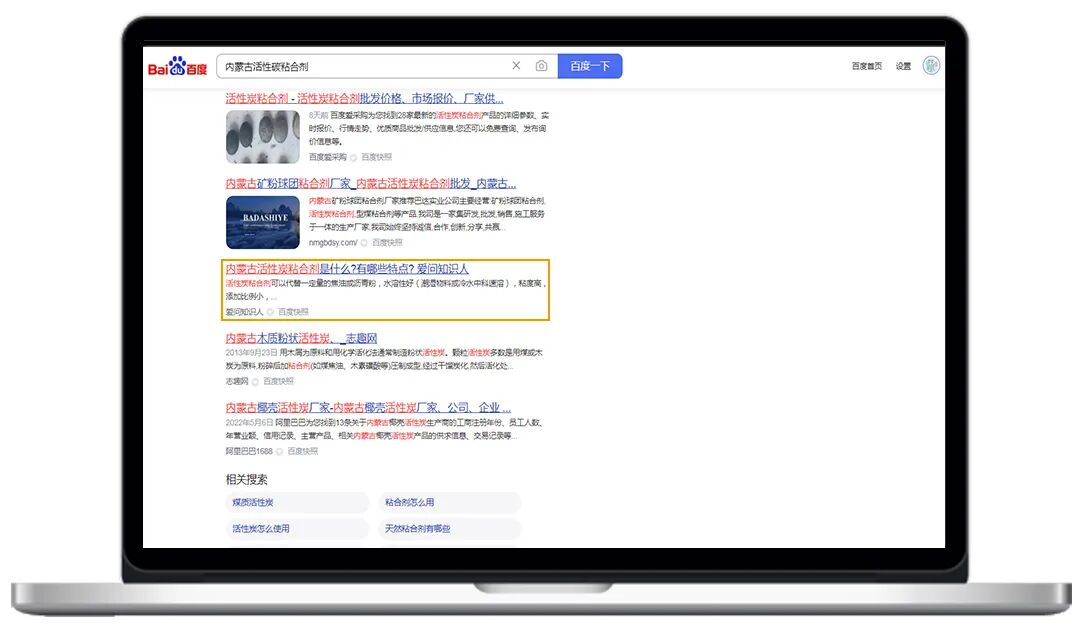This screenshot has height=628, width=1080.
Task: Open 百度快照 for the 百度爱采购 result
Action: coord(377,157)
